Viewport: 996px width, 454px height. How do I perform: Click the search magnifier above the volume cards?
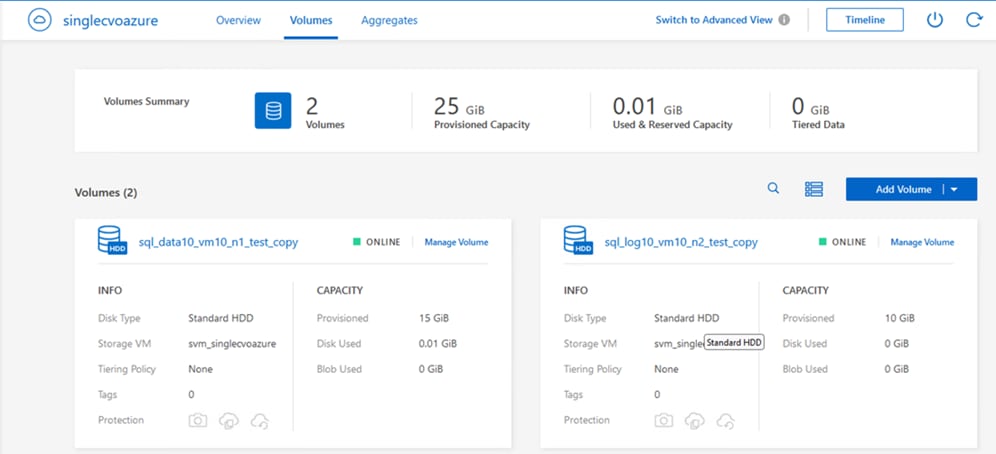point(773,188)
